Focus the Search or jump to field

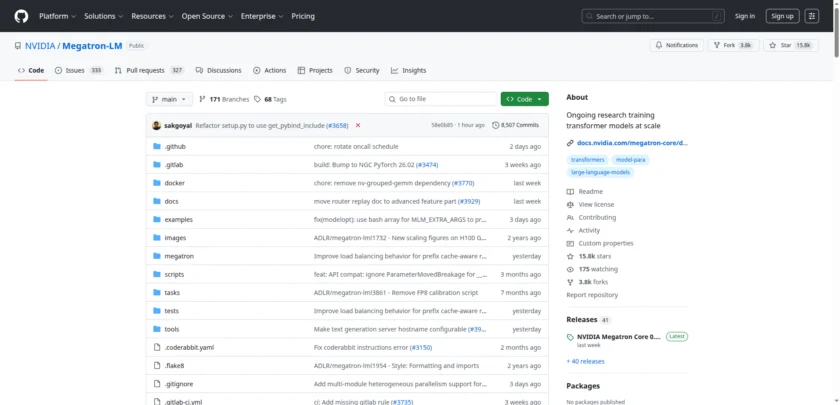coord(652,16)
